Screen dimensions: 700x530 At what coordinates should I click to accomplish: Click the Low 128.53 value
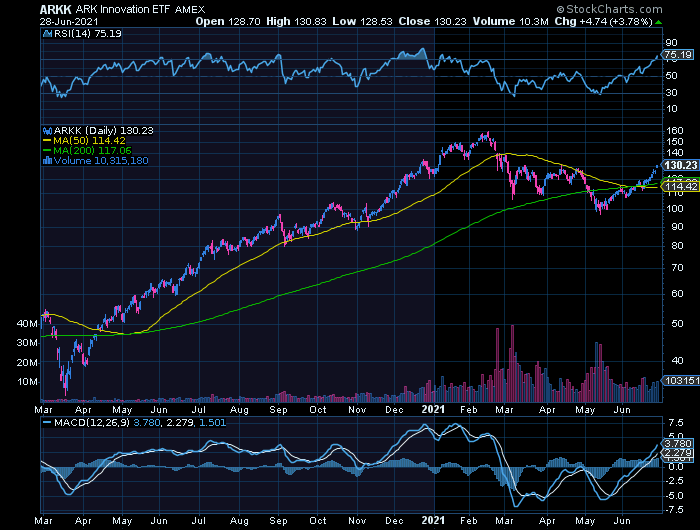coord(362,21)
